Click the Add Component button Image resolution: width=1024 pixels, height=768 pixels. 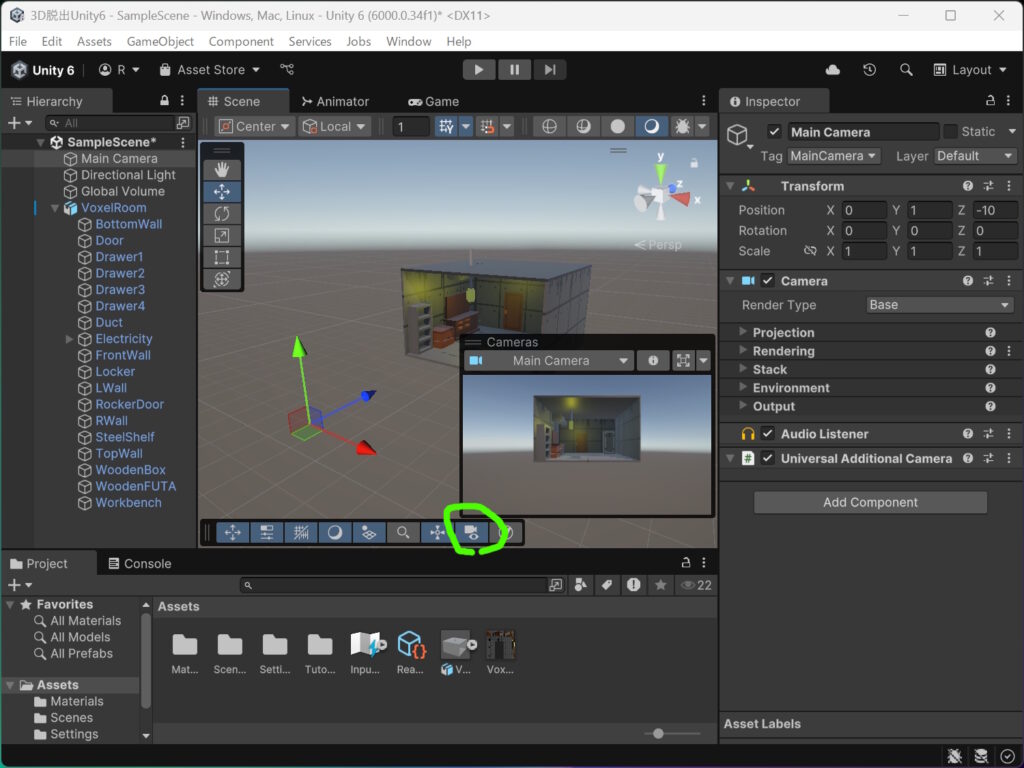pyautogui.click(x=870, y=502)
